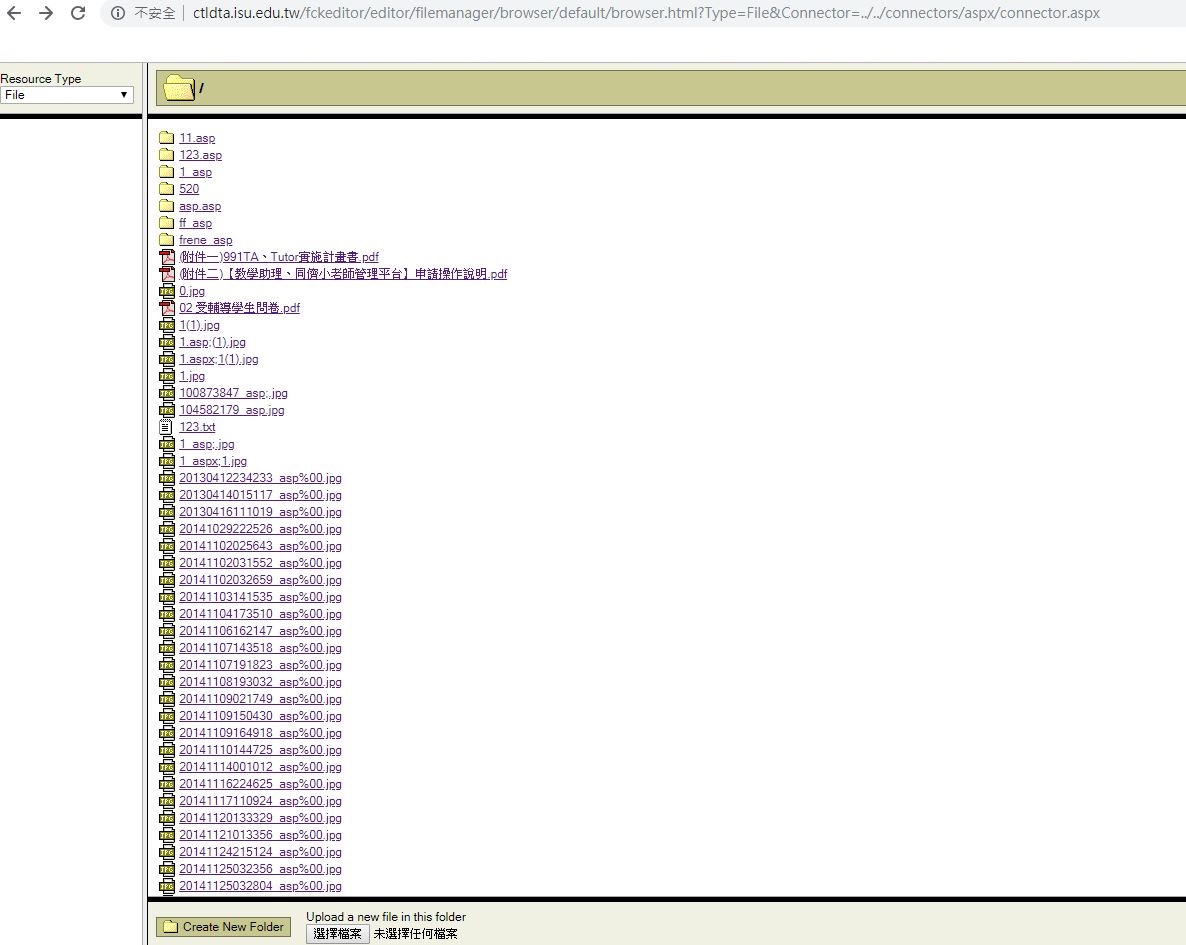Open the 1_asp;.jpg file
The image size is (1186, 945).
[206, 444]
